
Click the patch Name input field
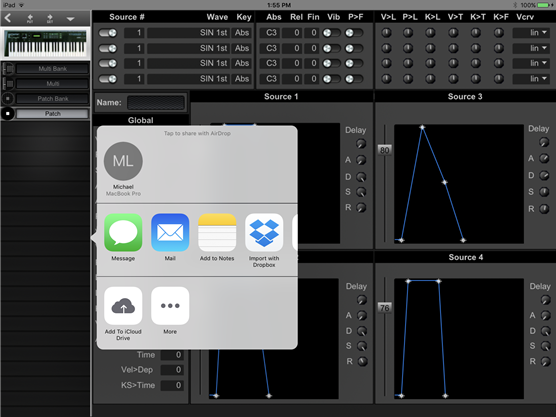[x=156, y=103]
